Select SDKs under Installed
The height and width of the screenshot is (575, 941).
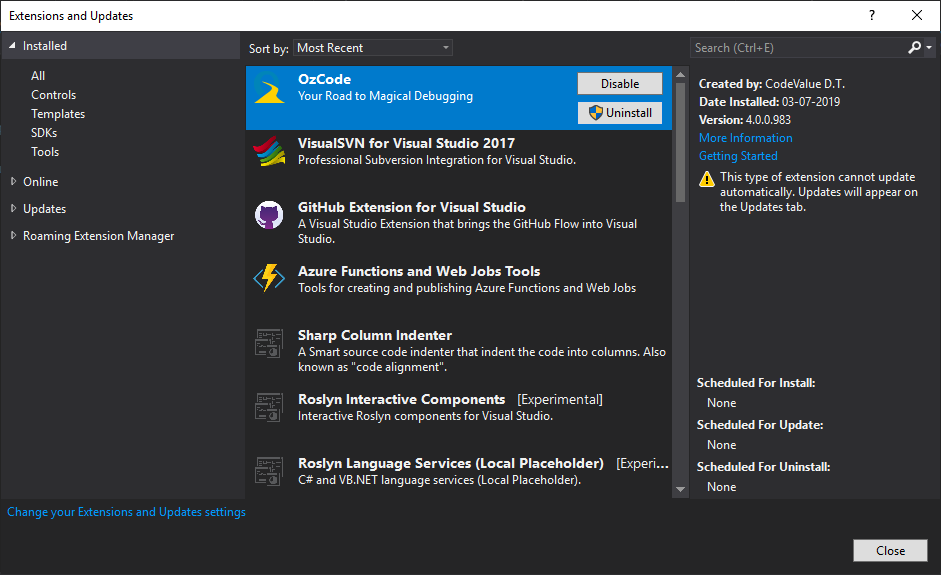[44, 133]
